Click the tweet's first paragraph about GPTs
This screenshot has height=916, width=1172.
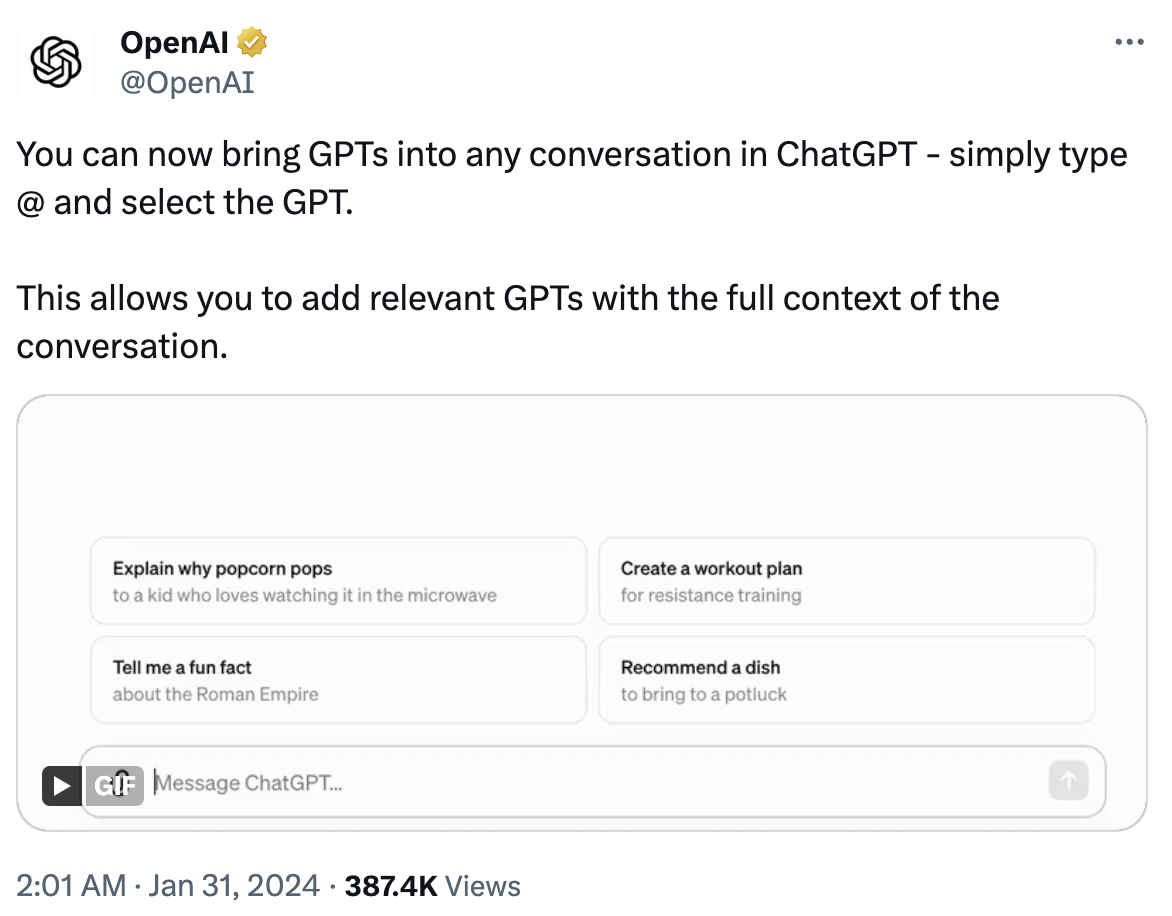(571, 179)
